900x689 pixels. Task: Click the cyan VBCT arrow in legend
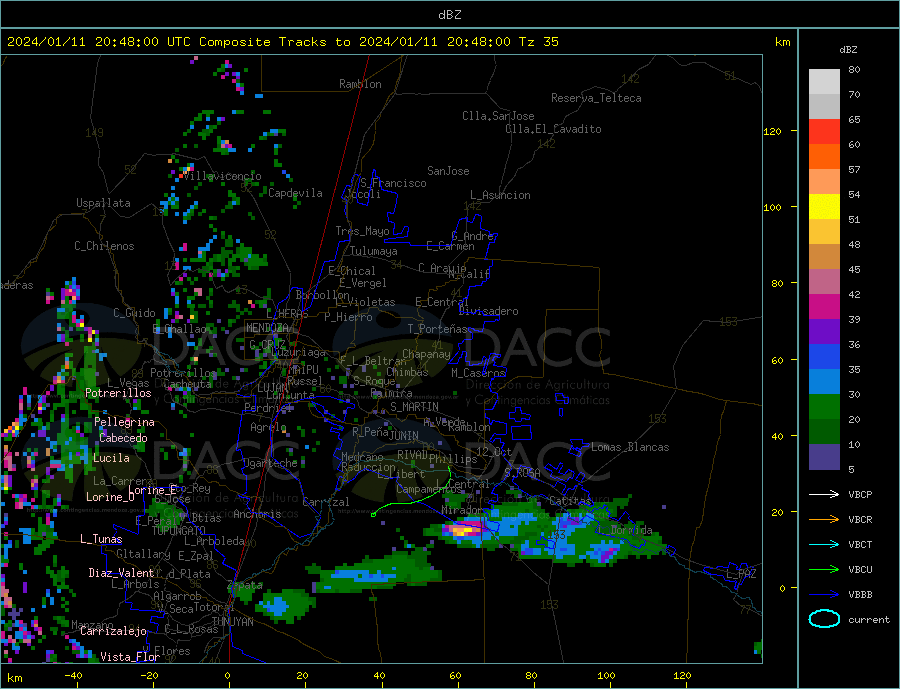pos(824,544)
